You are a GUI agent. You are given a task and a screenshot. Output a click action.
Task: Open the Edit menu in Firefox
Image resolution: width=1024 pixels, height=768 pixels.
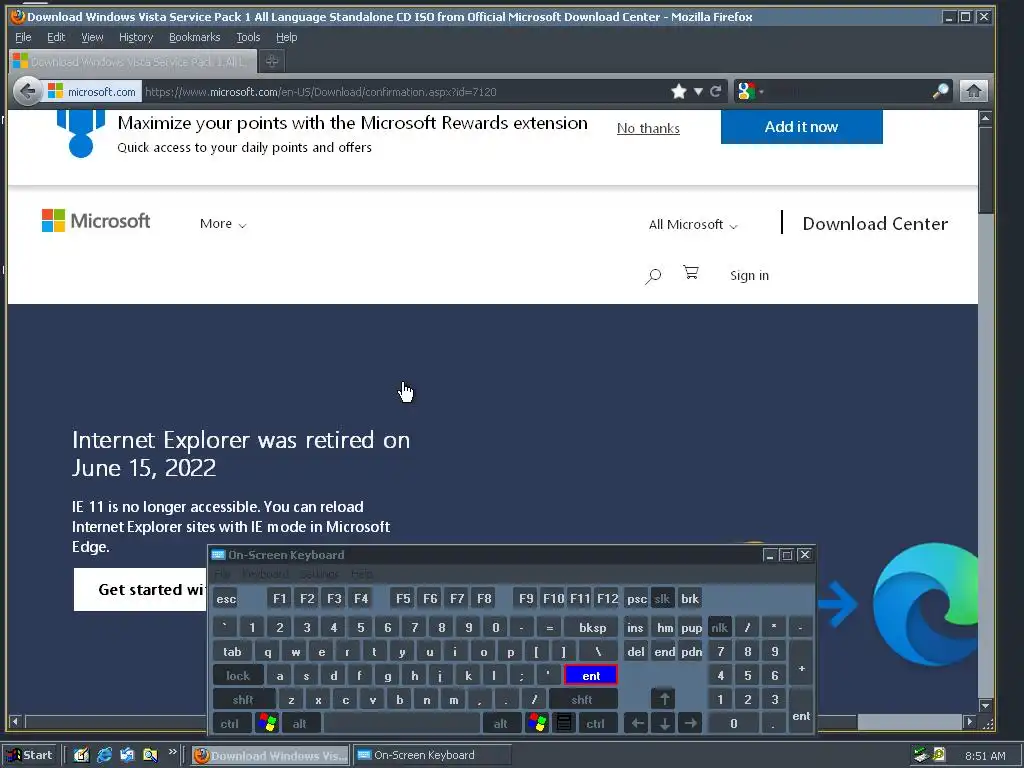pyautogui.click(x=56, y=37)
